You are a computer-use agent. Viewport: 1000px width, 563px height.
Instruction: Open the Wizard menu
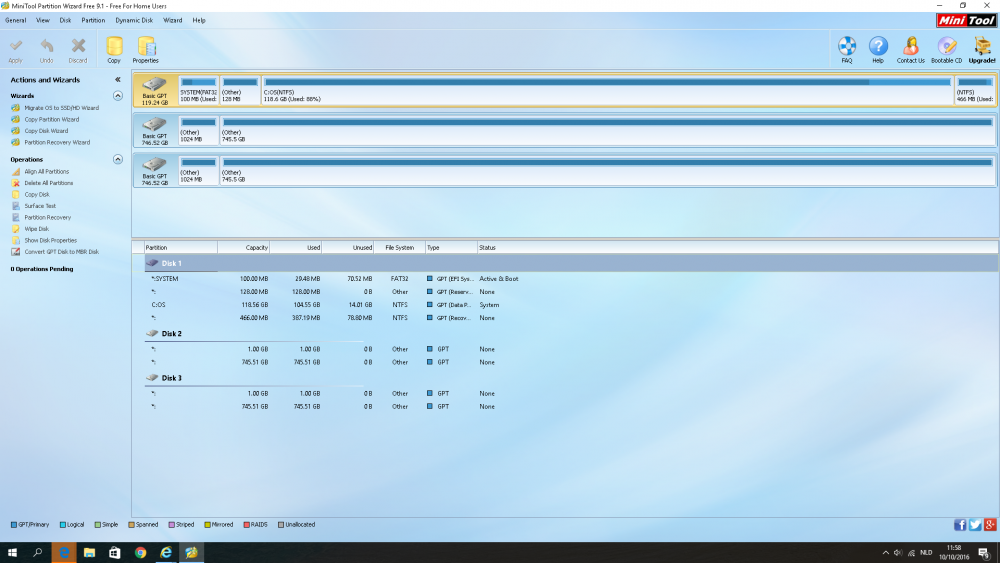coord(172,20)
